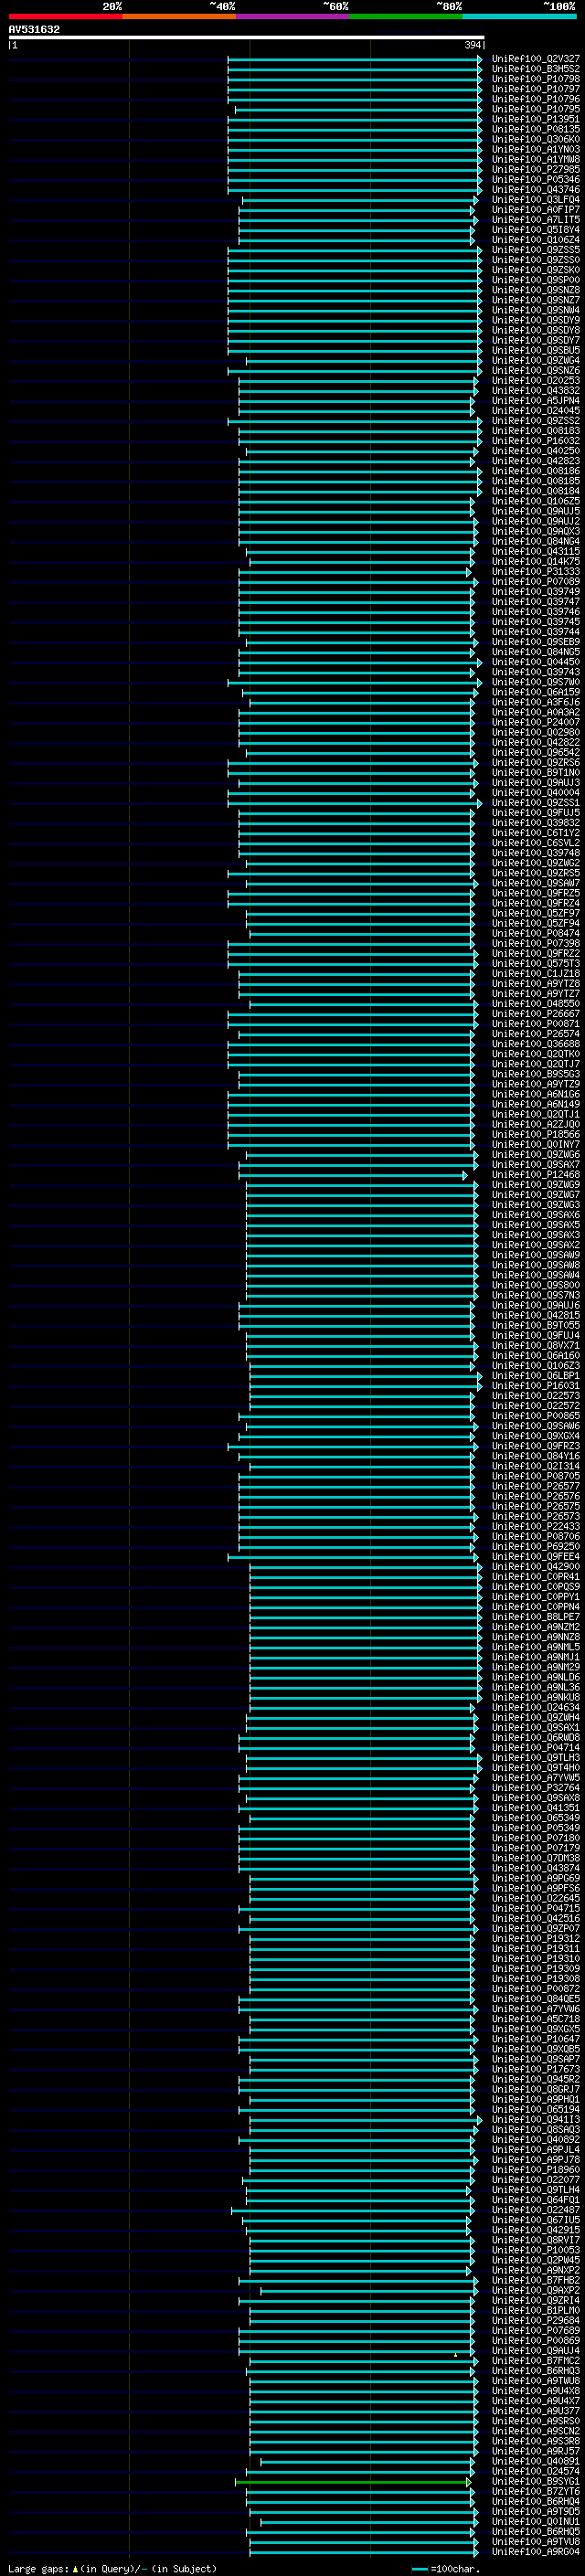
Task: Select subject label UniRef100_P08706
Action: (x=536, y=1537)
